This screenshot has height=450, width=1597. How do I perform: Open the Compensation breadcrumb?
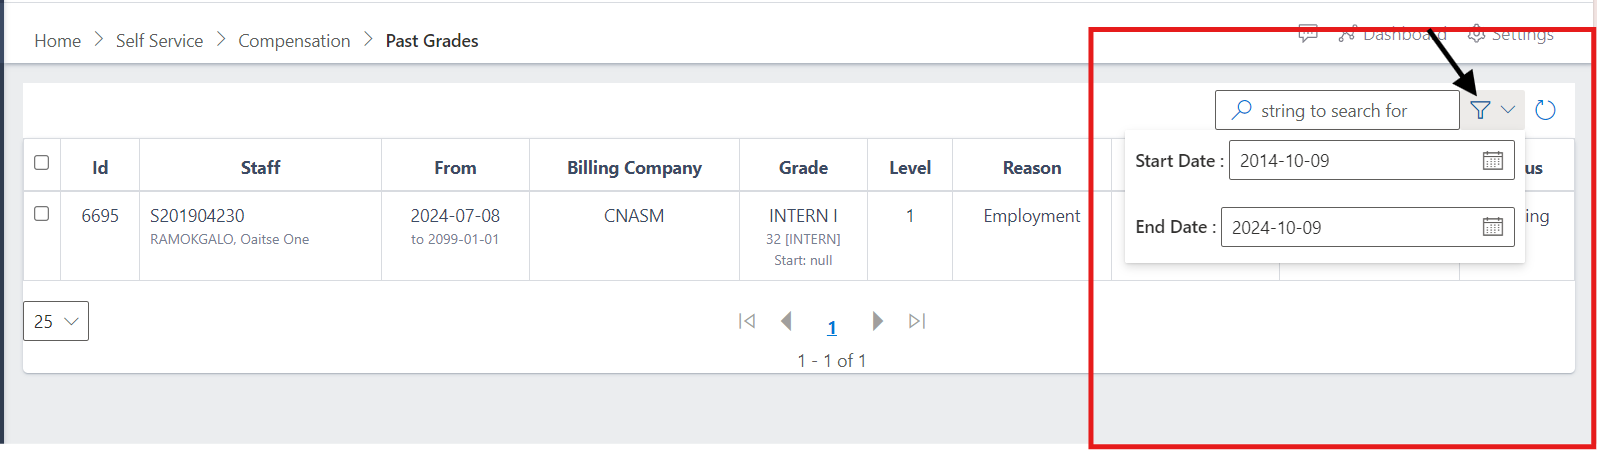click(294, 41)
